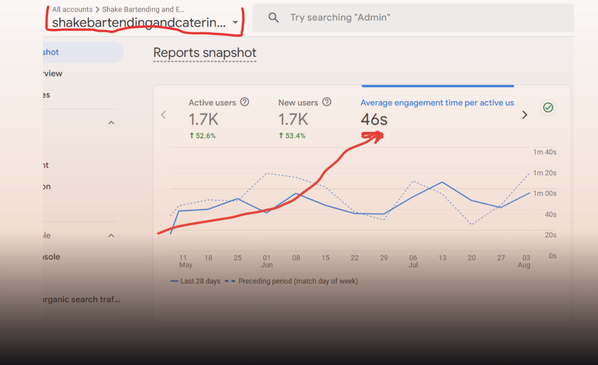Go to previous metrics with left chevron

point(163,115)
